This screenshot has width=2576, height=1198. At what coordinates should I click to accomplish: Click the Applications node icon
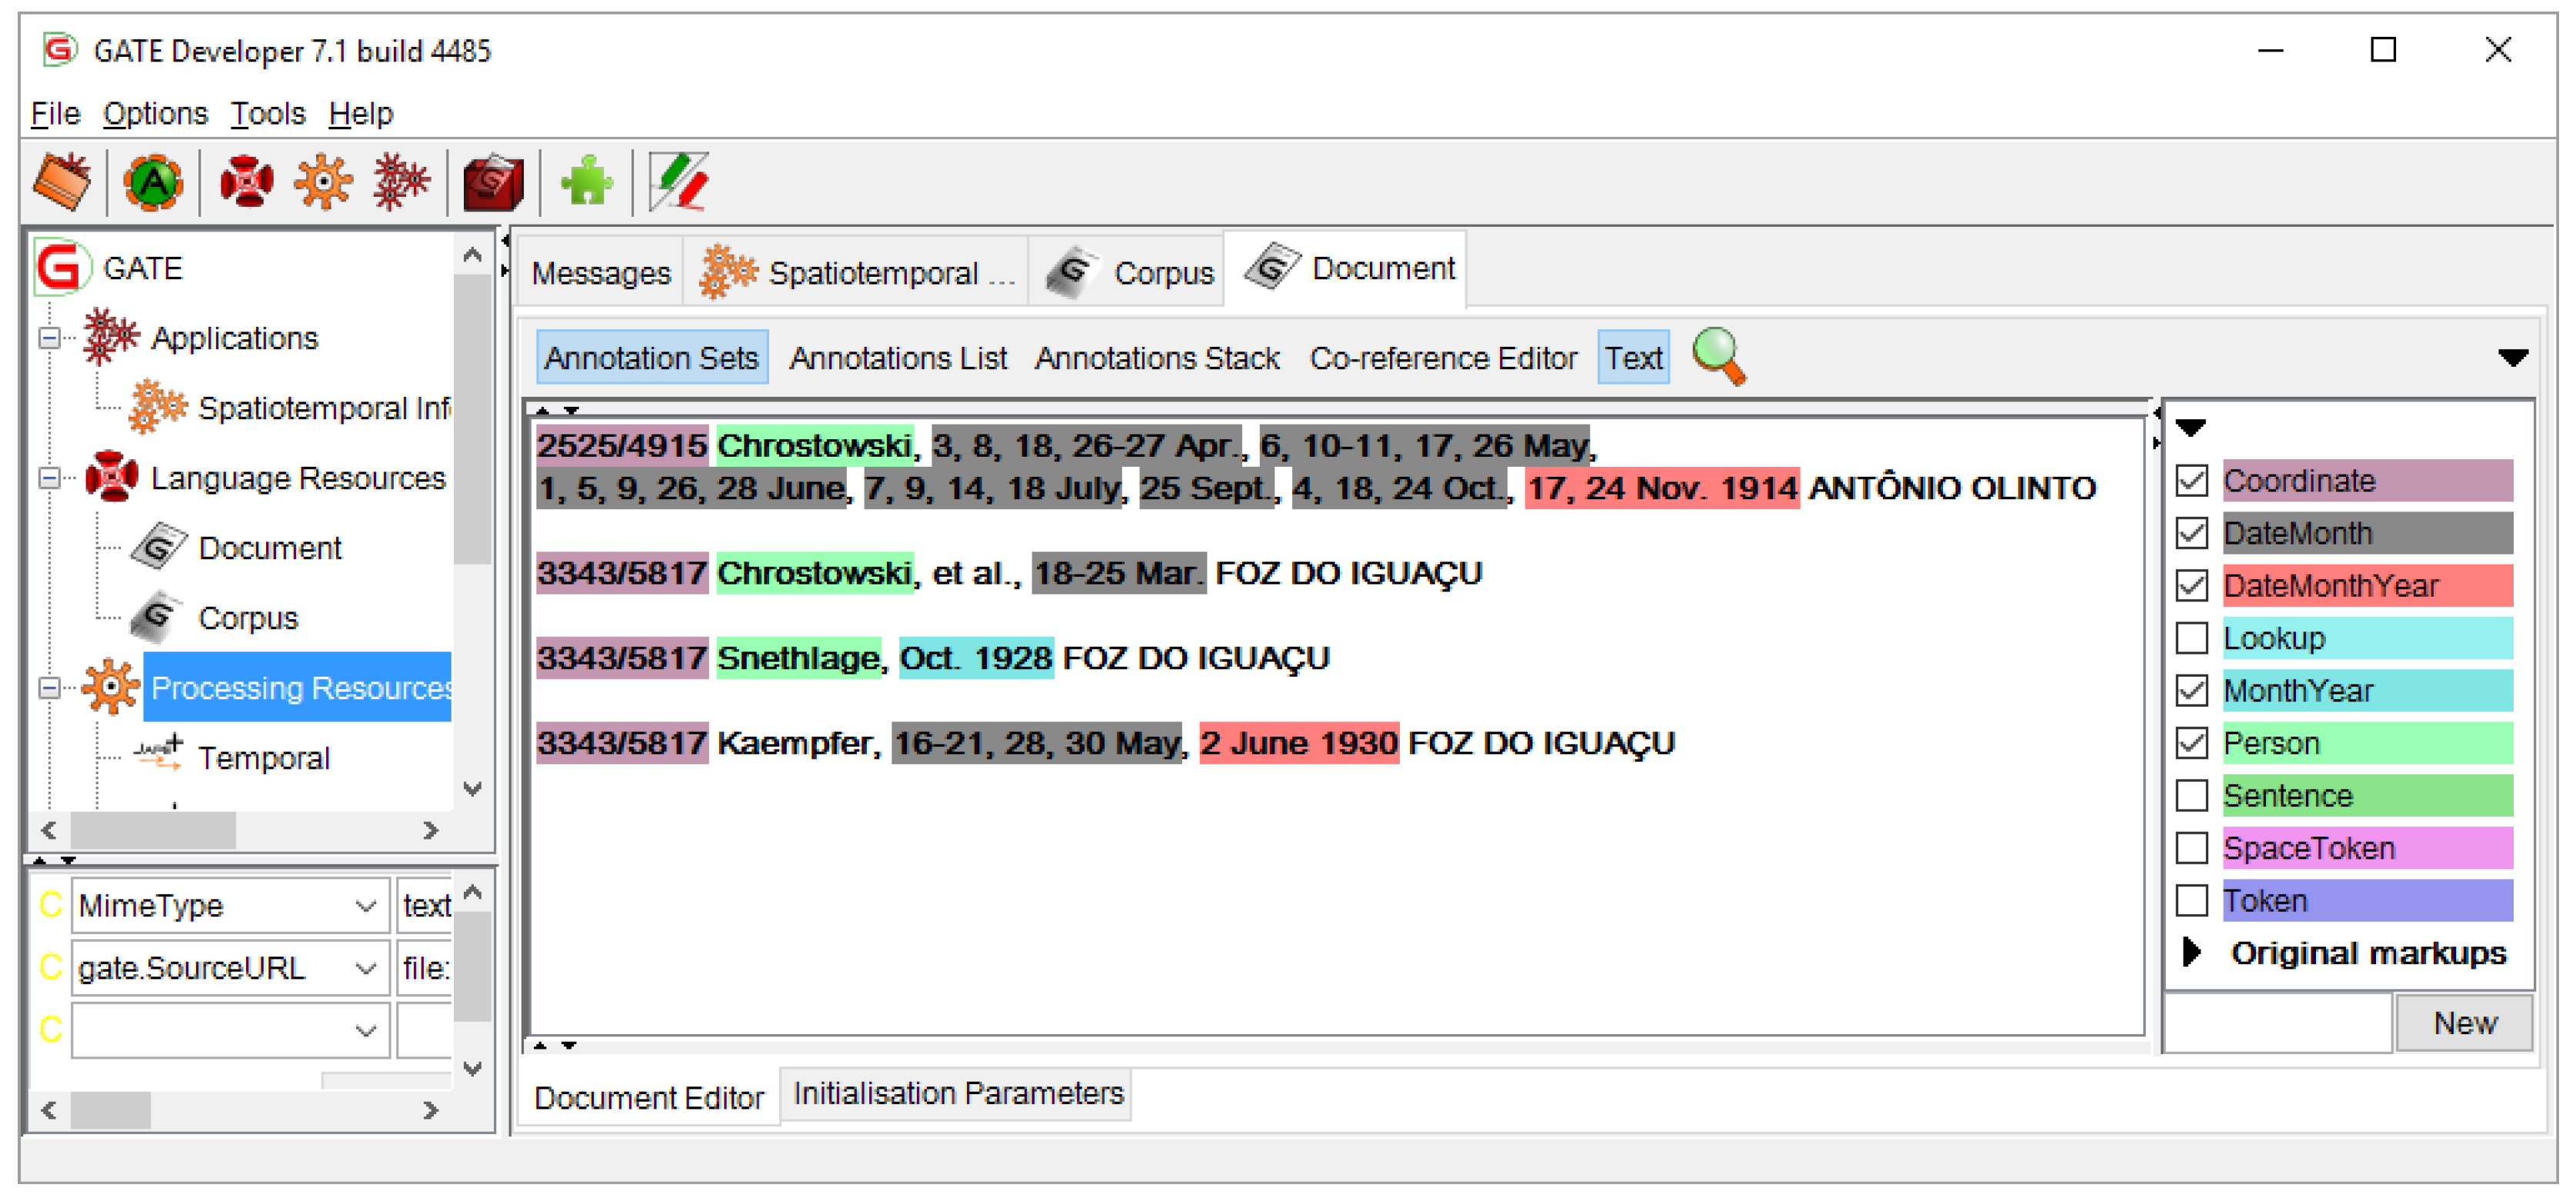click(110, 337)
